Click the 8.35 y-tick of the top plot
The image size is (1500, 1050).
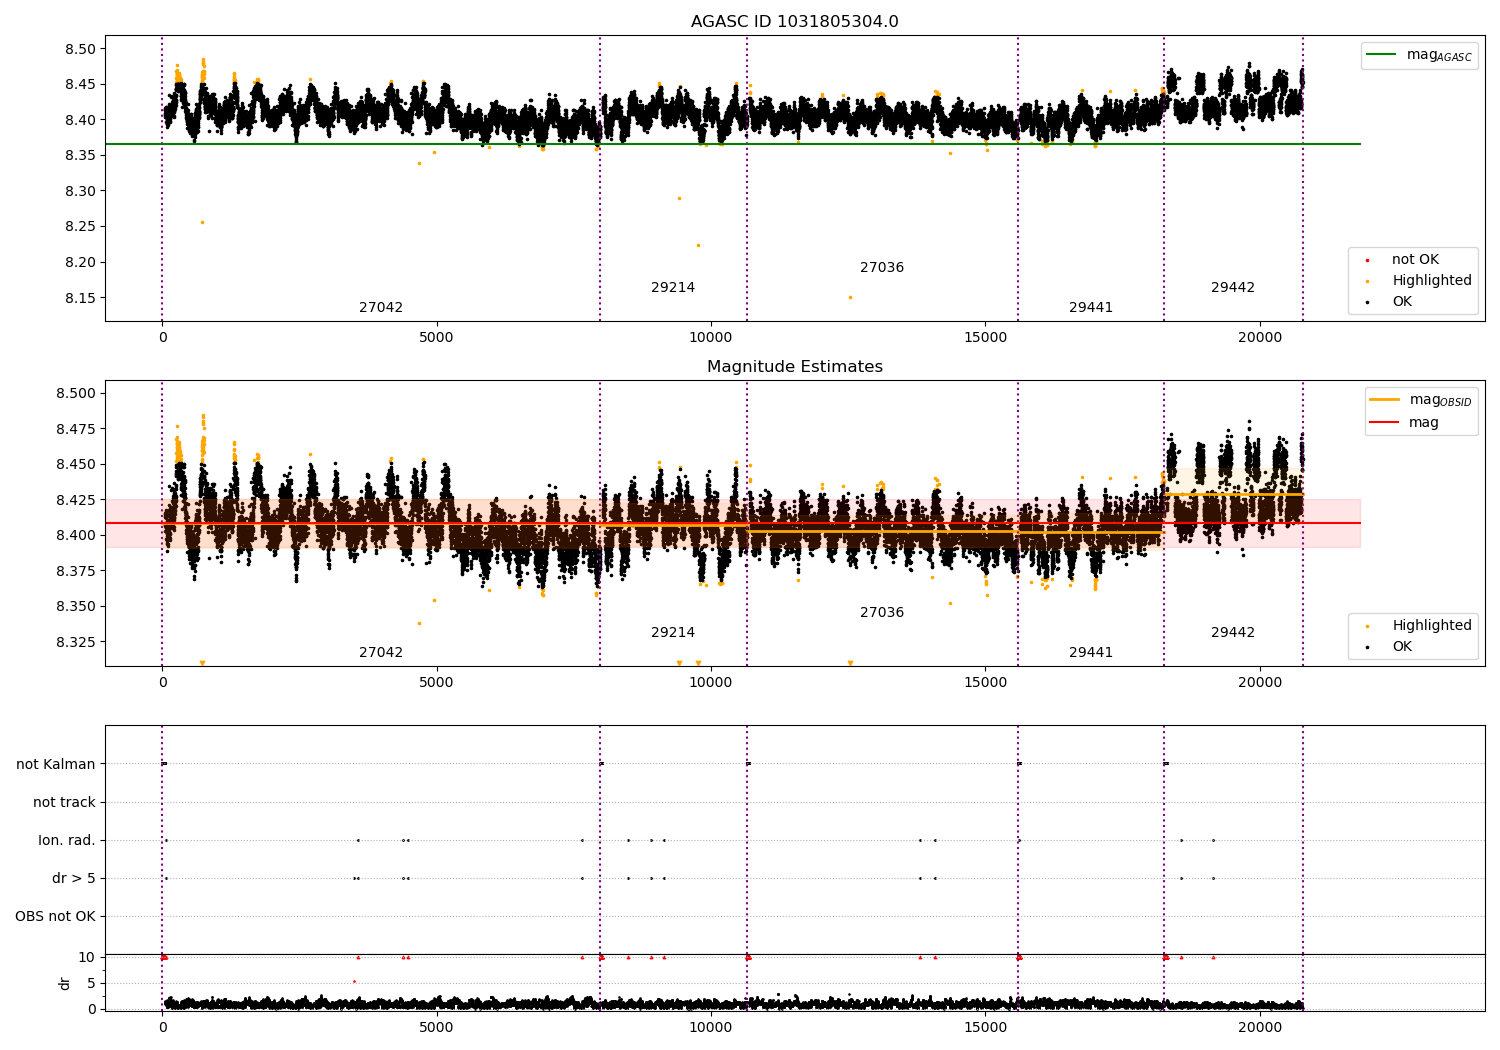point(79,156)
